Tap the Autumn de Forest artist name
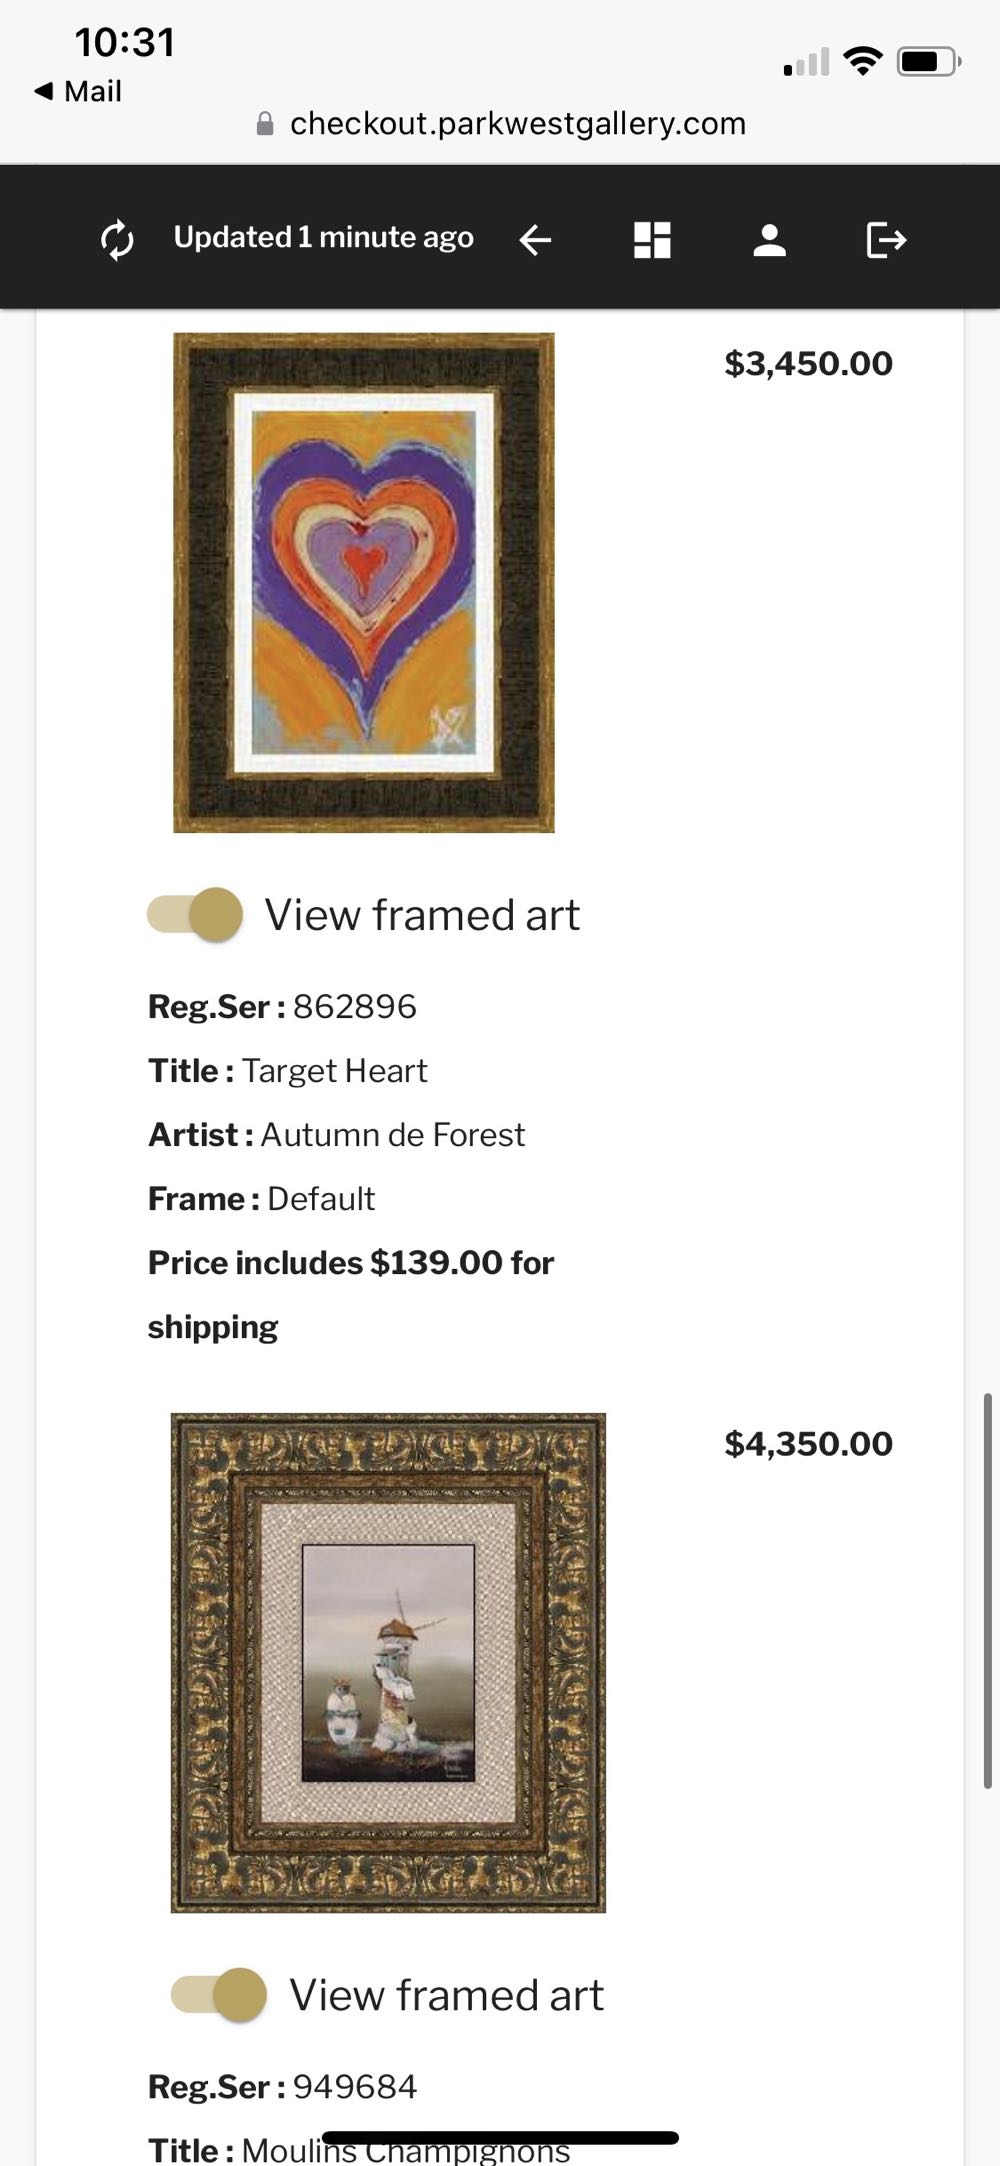Viewport: 1000px width, 2166px height. [x=392, y=1135]
